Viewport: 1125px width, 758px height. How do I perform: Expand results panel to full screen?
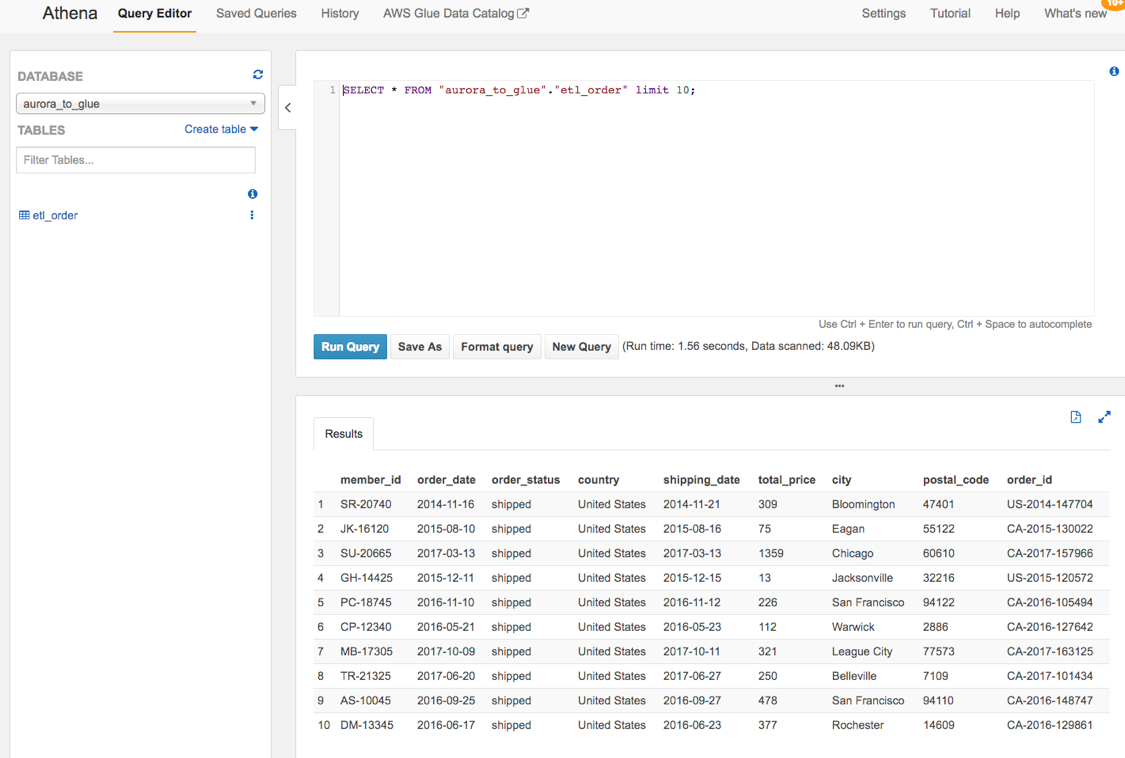coord(1104,417)
